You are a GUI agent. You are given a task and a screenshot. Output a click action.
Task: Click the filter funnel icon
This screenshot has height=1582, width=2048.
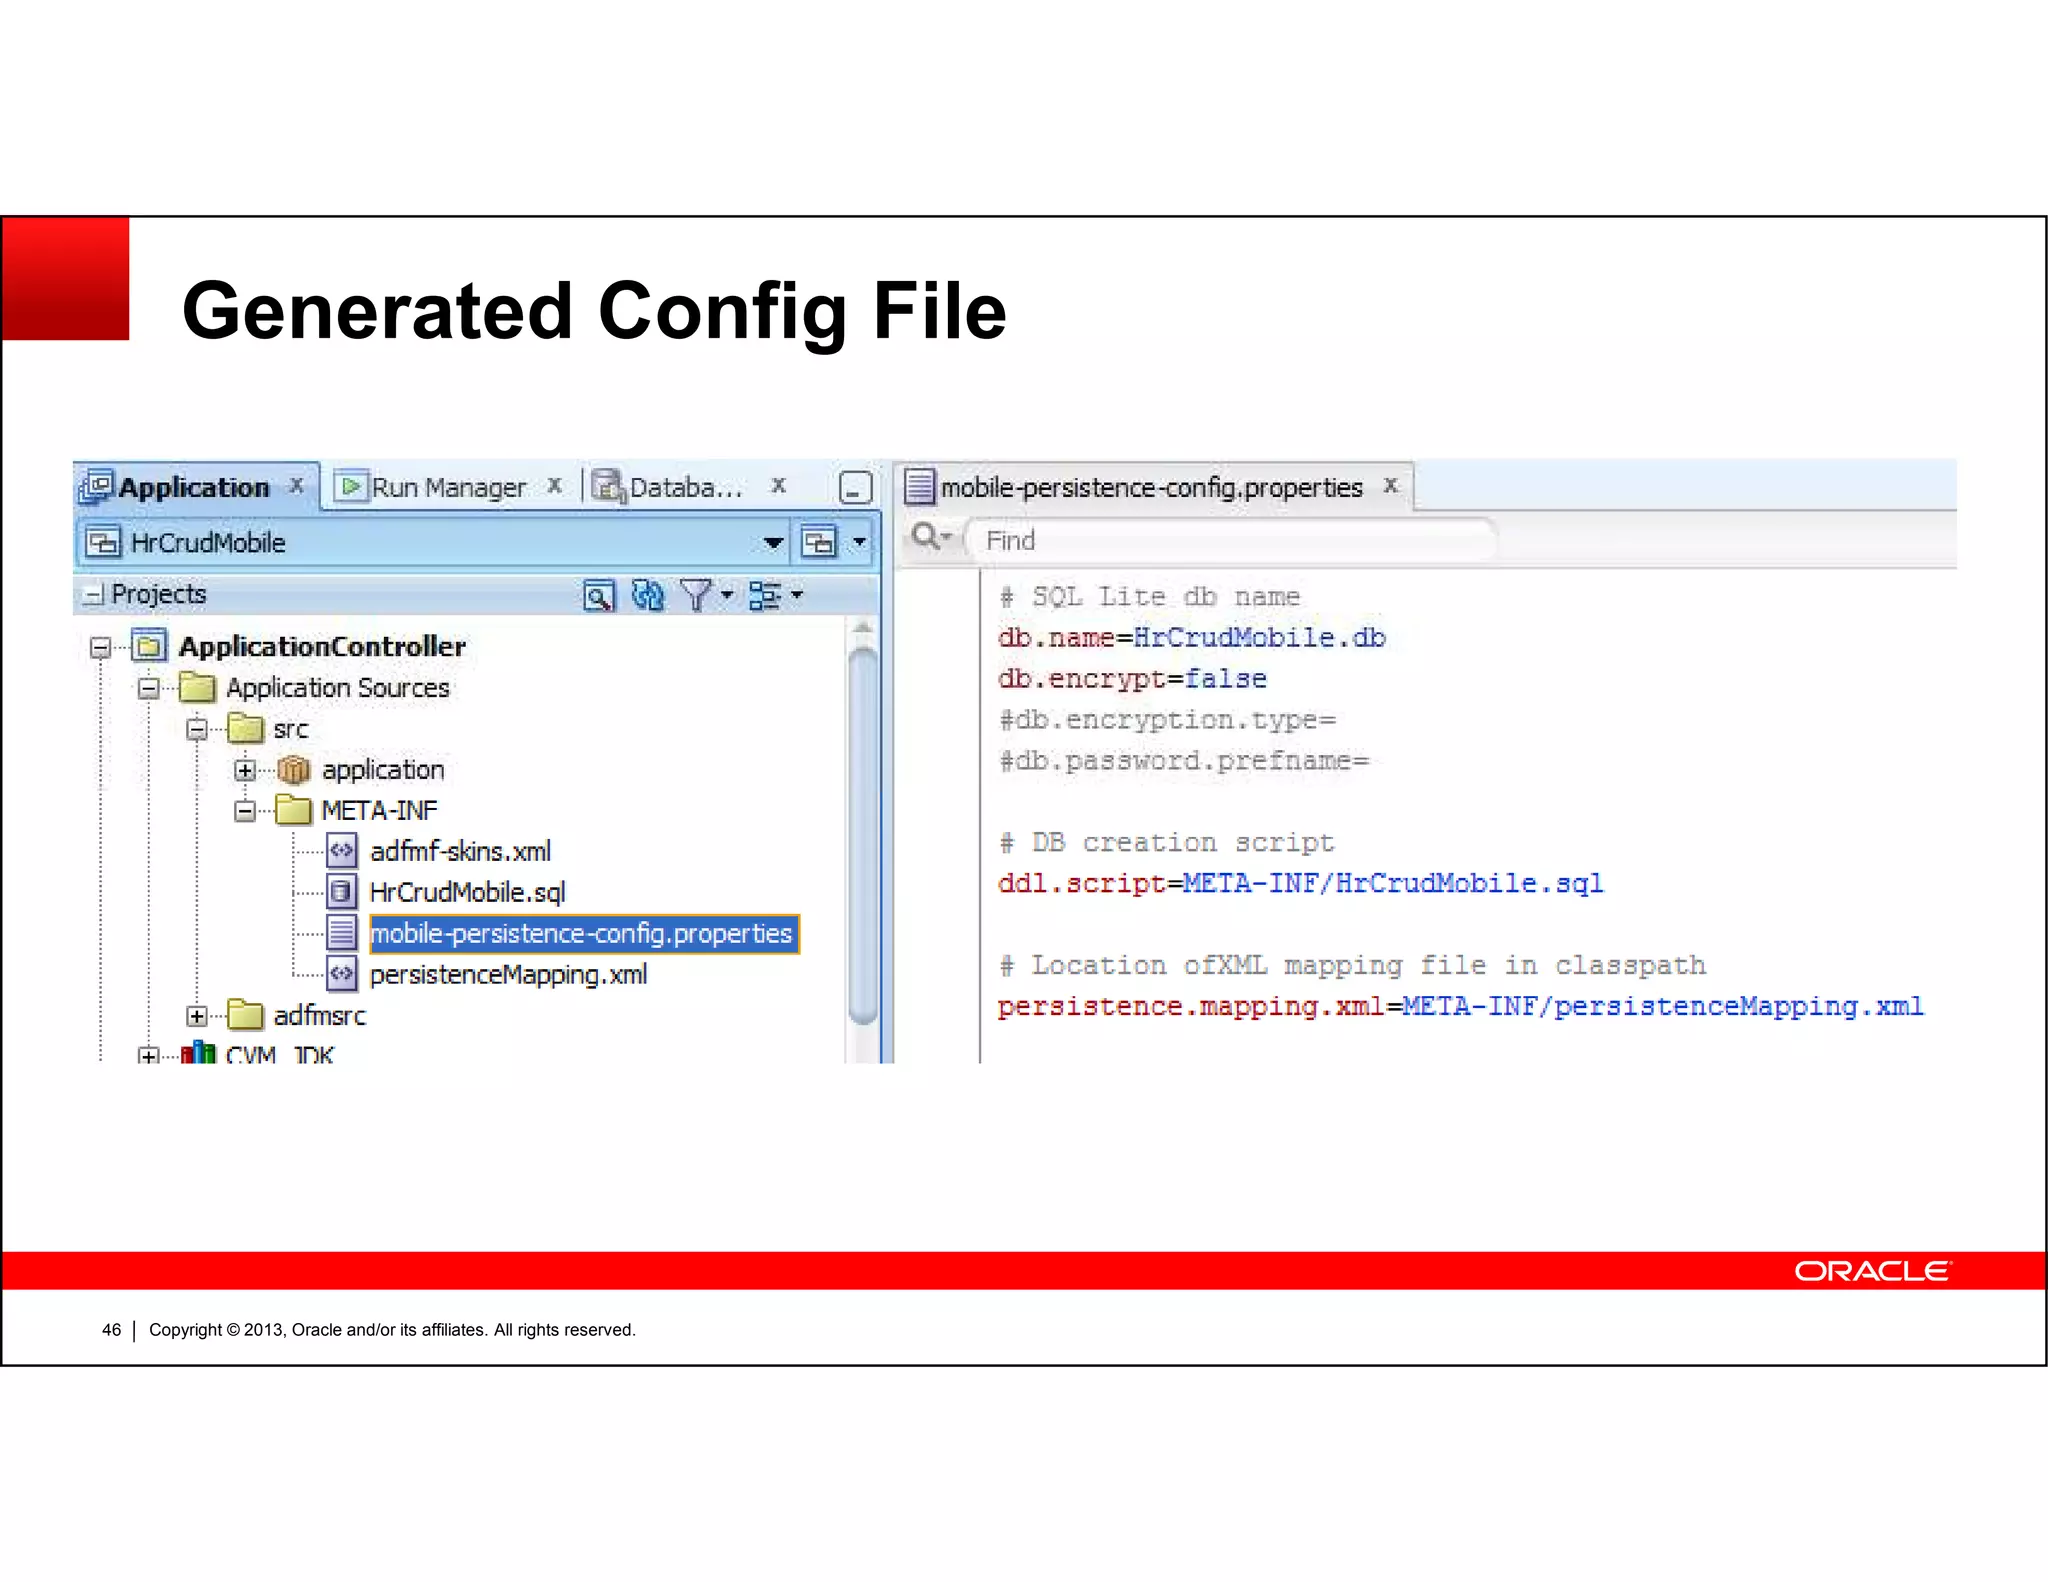tap(696, 596)
